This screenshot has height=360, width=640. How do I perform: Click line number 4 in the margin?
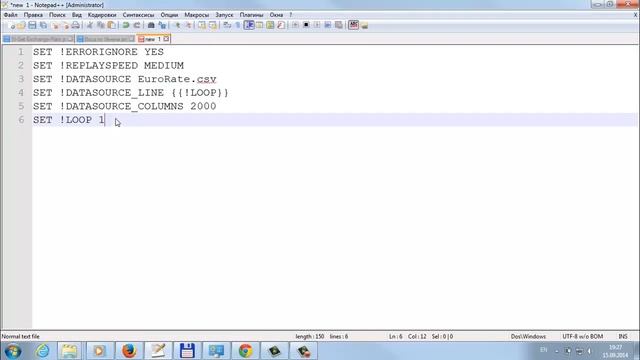click(21, 93)
